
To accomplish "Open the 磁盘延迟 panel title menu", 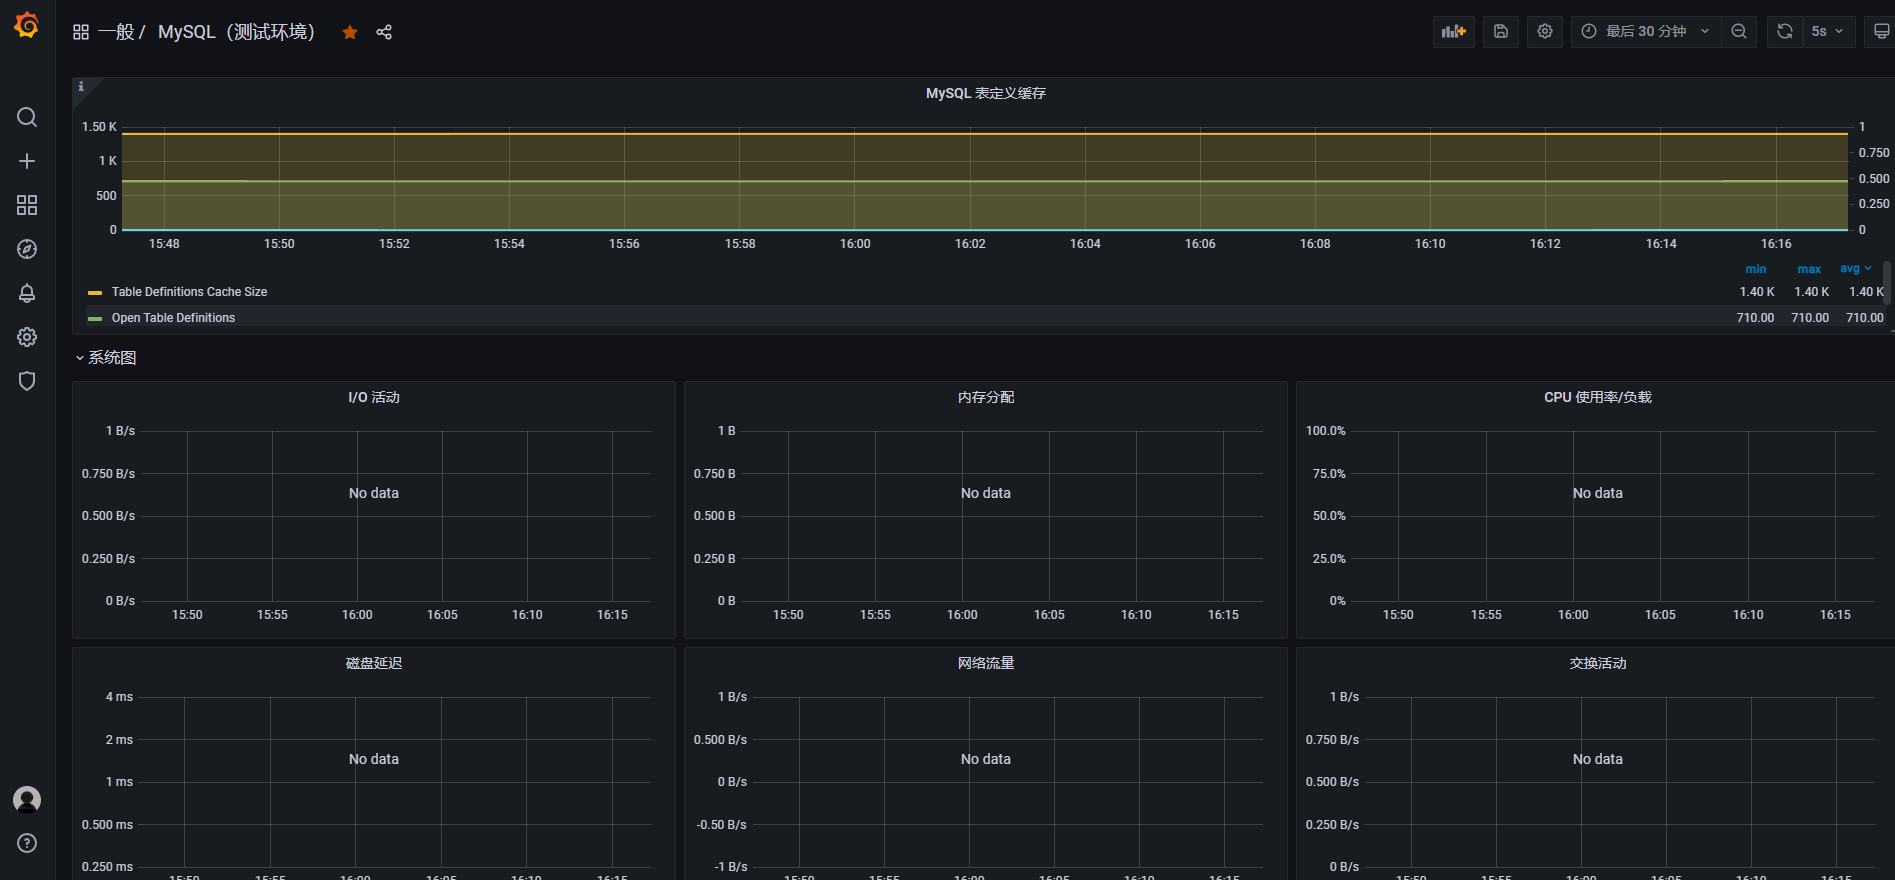I will click(374, 663).
